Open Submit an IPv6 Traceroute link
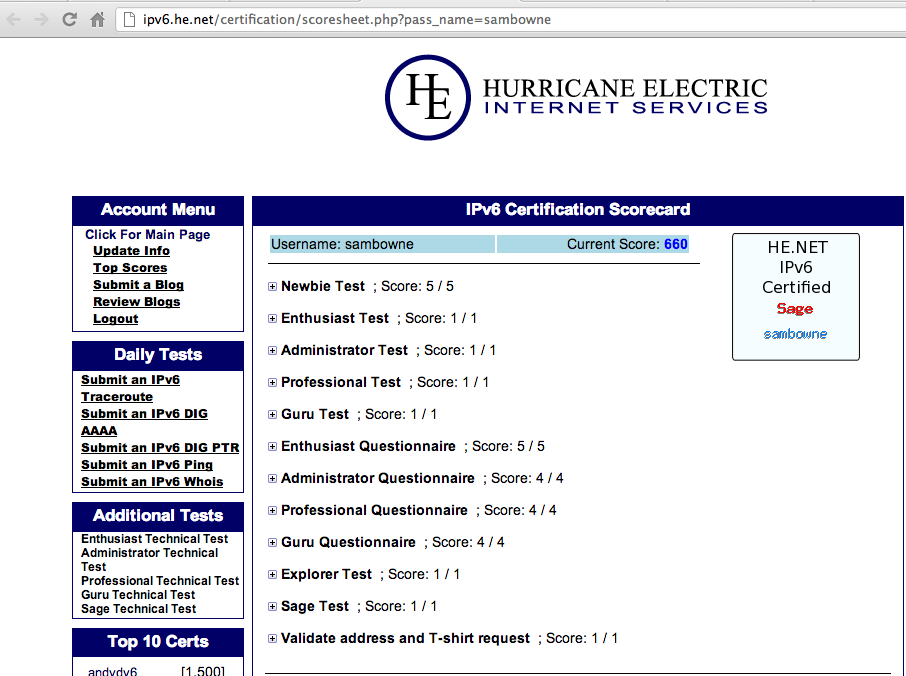This screenshot has height=676, width=906. pyautogui.click(x=130, y=388)
